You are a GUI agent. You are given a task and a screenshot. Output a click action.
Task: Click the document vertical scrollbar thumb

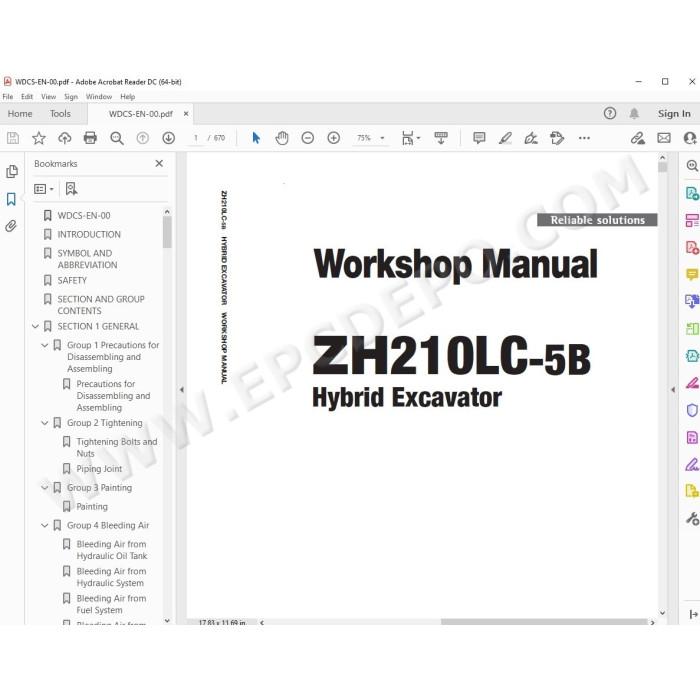click(x=662, y=167)
